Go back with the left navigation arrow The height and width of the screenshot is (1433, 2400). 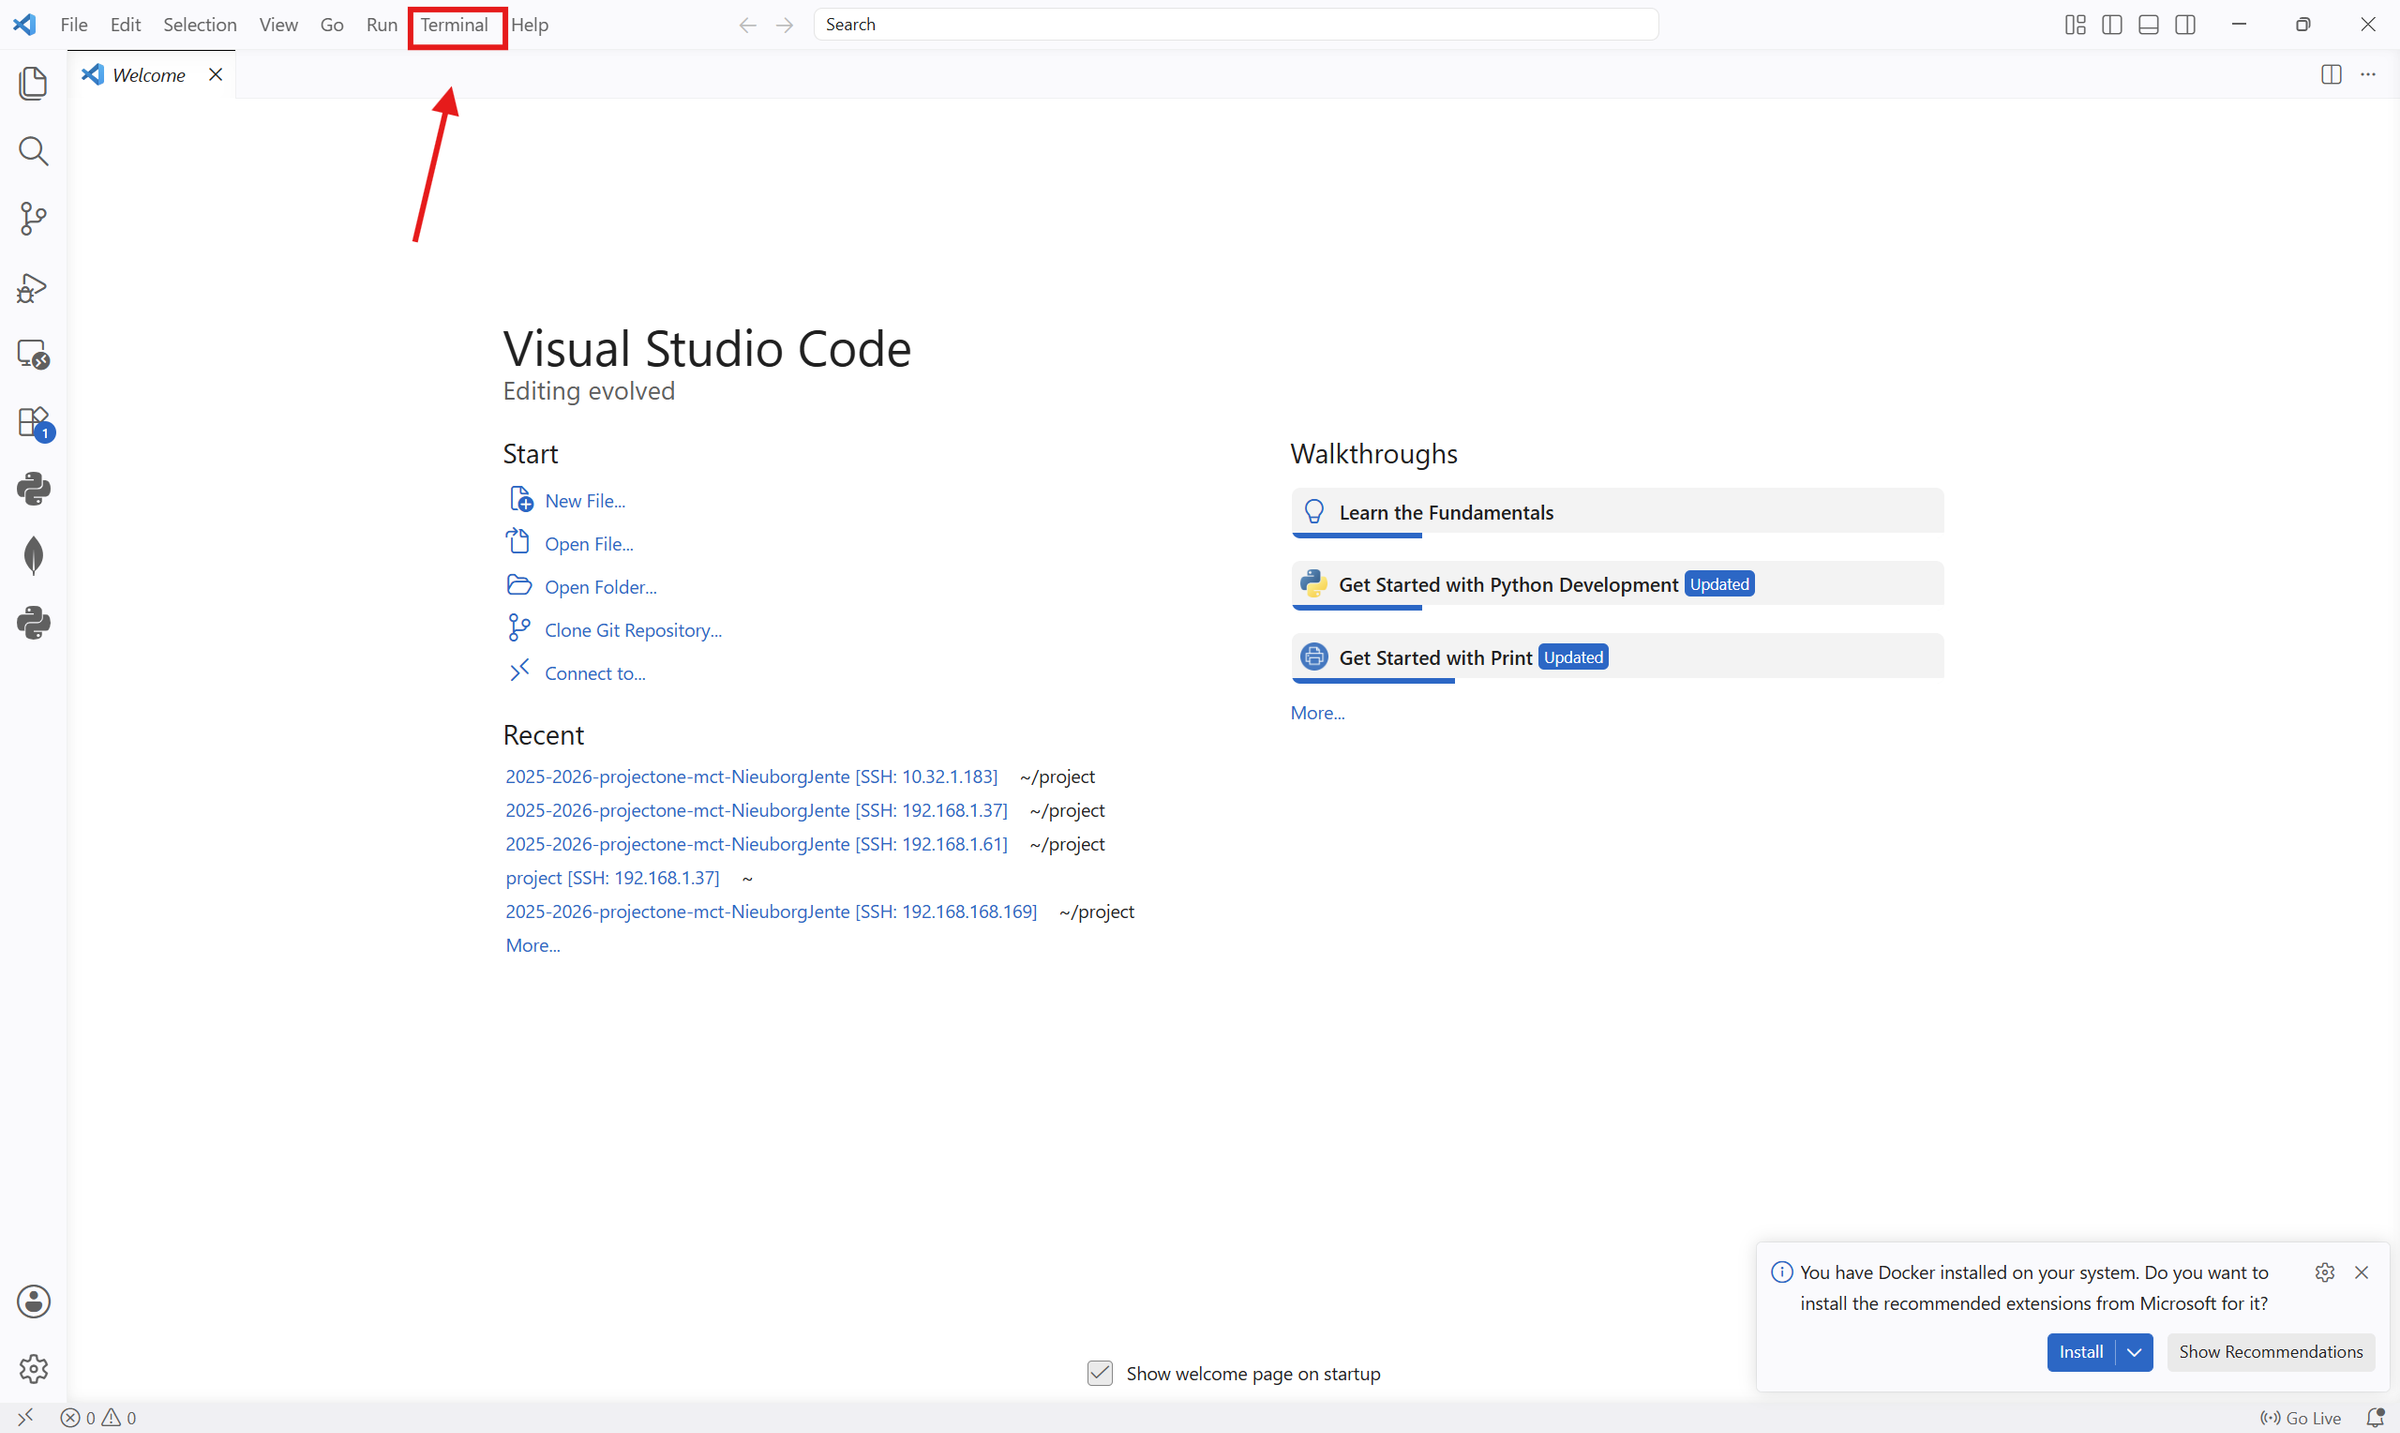pyautogui.click(x=747, y=25)
